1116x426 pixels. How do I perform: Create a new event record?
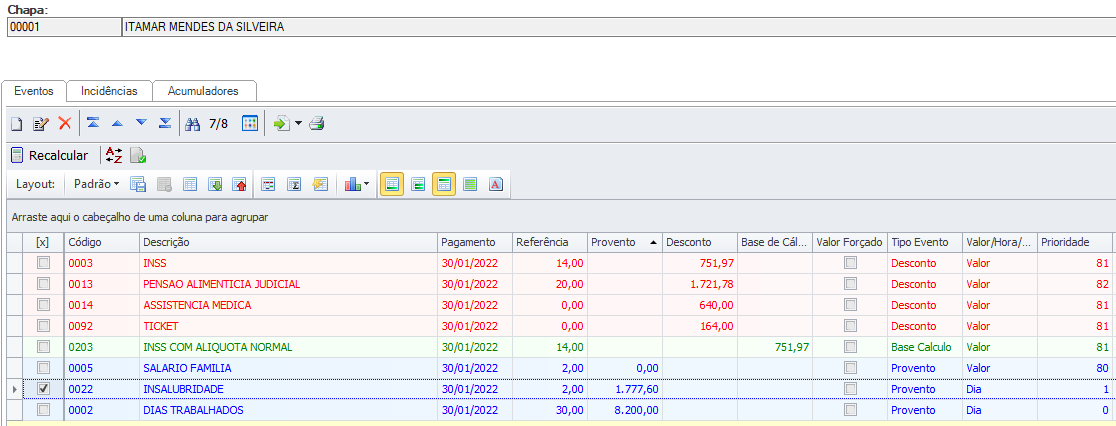16,124
